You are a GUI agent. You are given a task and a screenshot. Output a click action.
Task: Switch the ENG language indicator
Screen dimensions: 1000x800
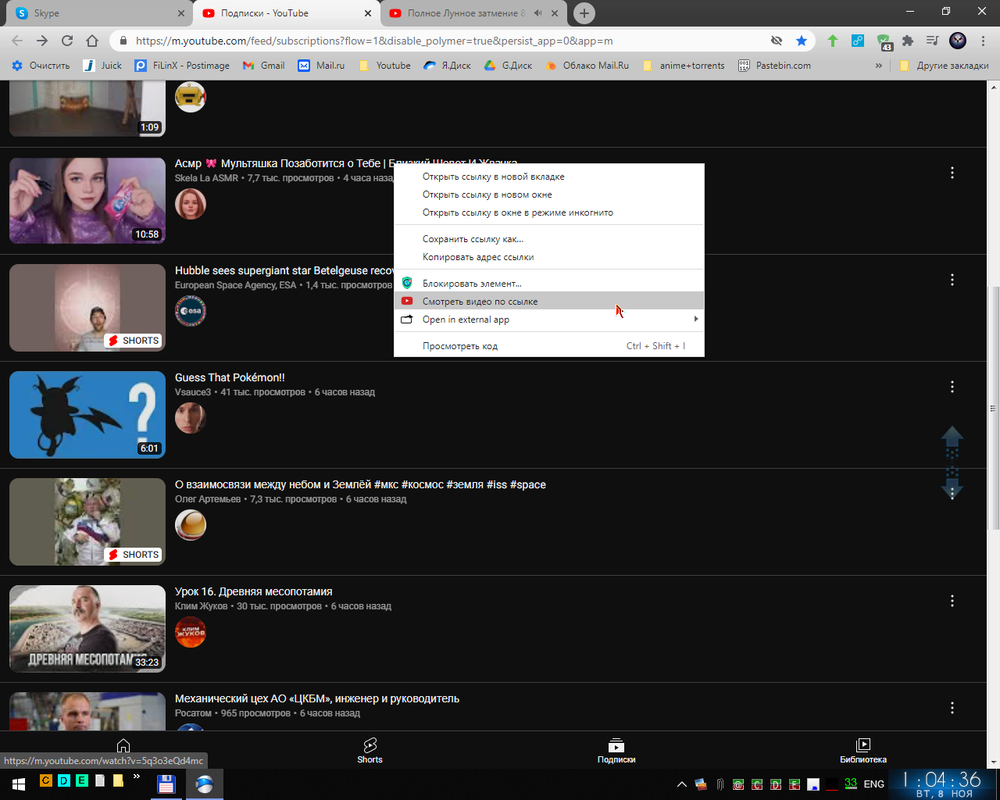click(874, 784)
